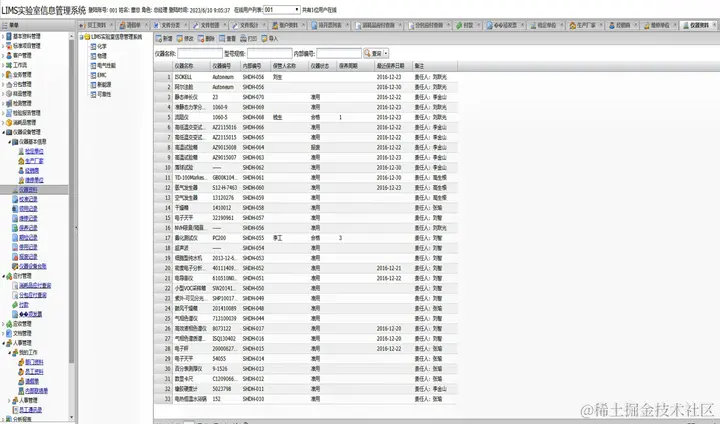Switch to the 付款 tab
This screenshot has height=424, width=720.
(468, 25)
